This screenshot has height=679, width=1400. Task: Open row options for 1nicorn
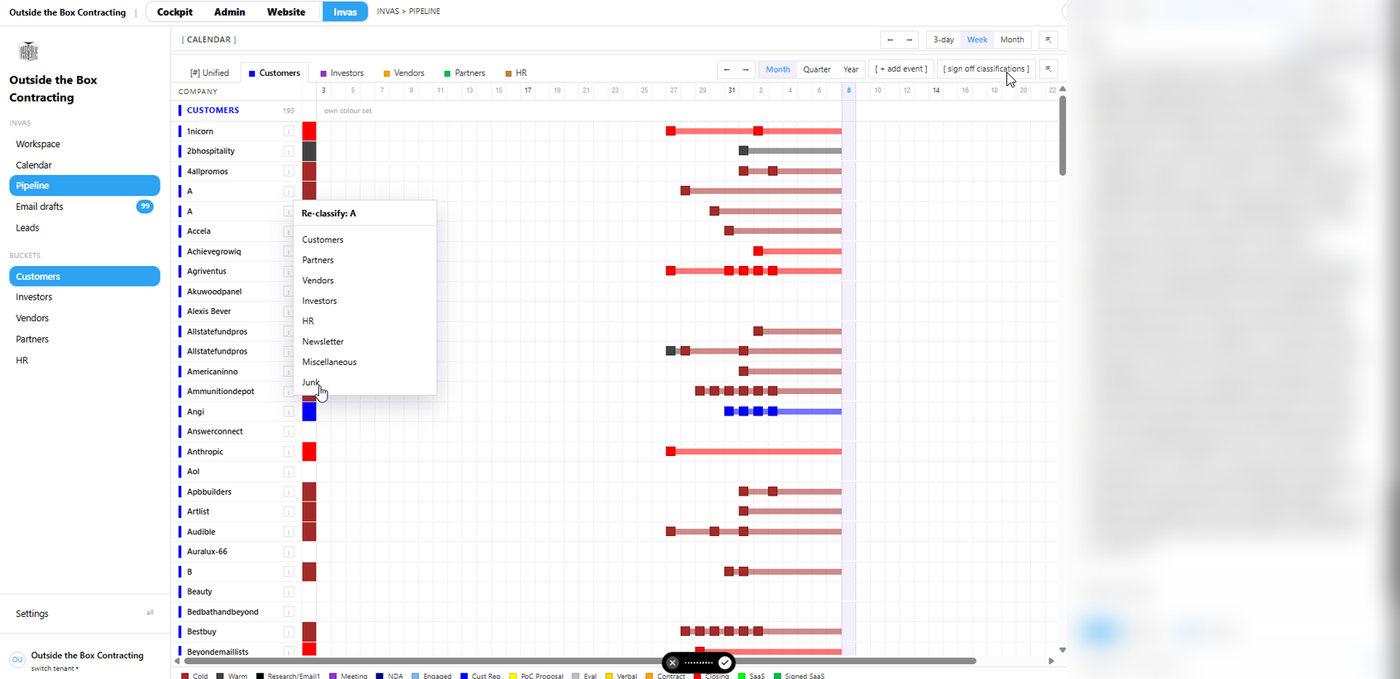coord(288,131)
